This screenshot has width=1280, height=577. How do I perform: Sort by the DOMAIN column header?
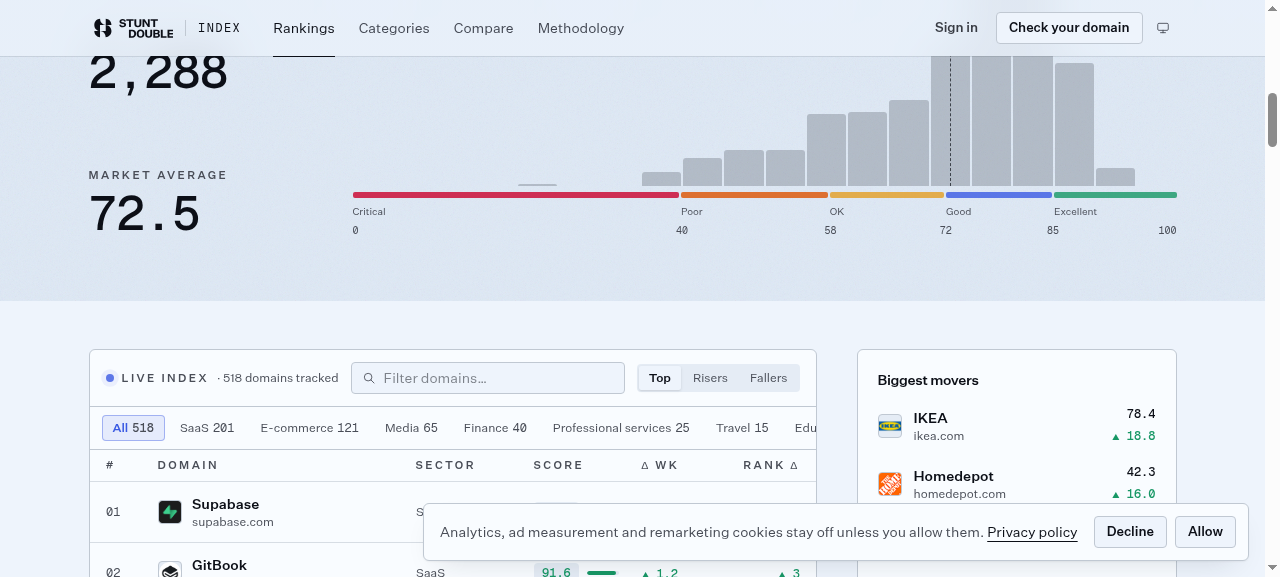click(187, 465)
